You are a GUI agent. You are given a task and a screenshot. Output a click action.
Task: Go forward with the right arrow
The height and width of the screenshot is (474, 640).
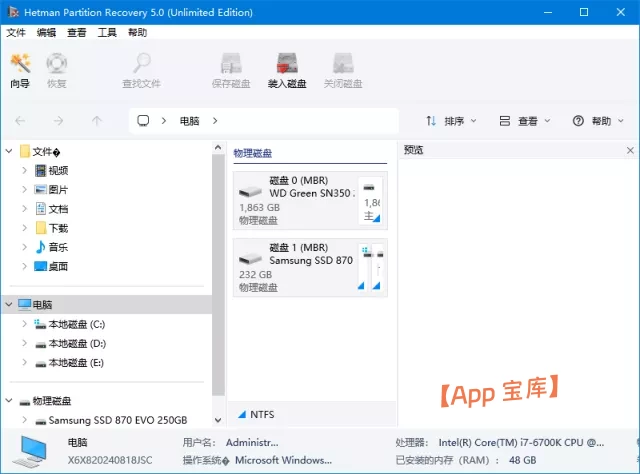[x=58, y=121]
